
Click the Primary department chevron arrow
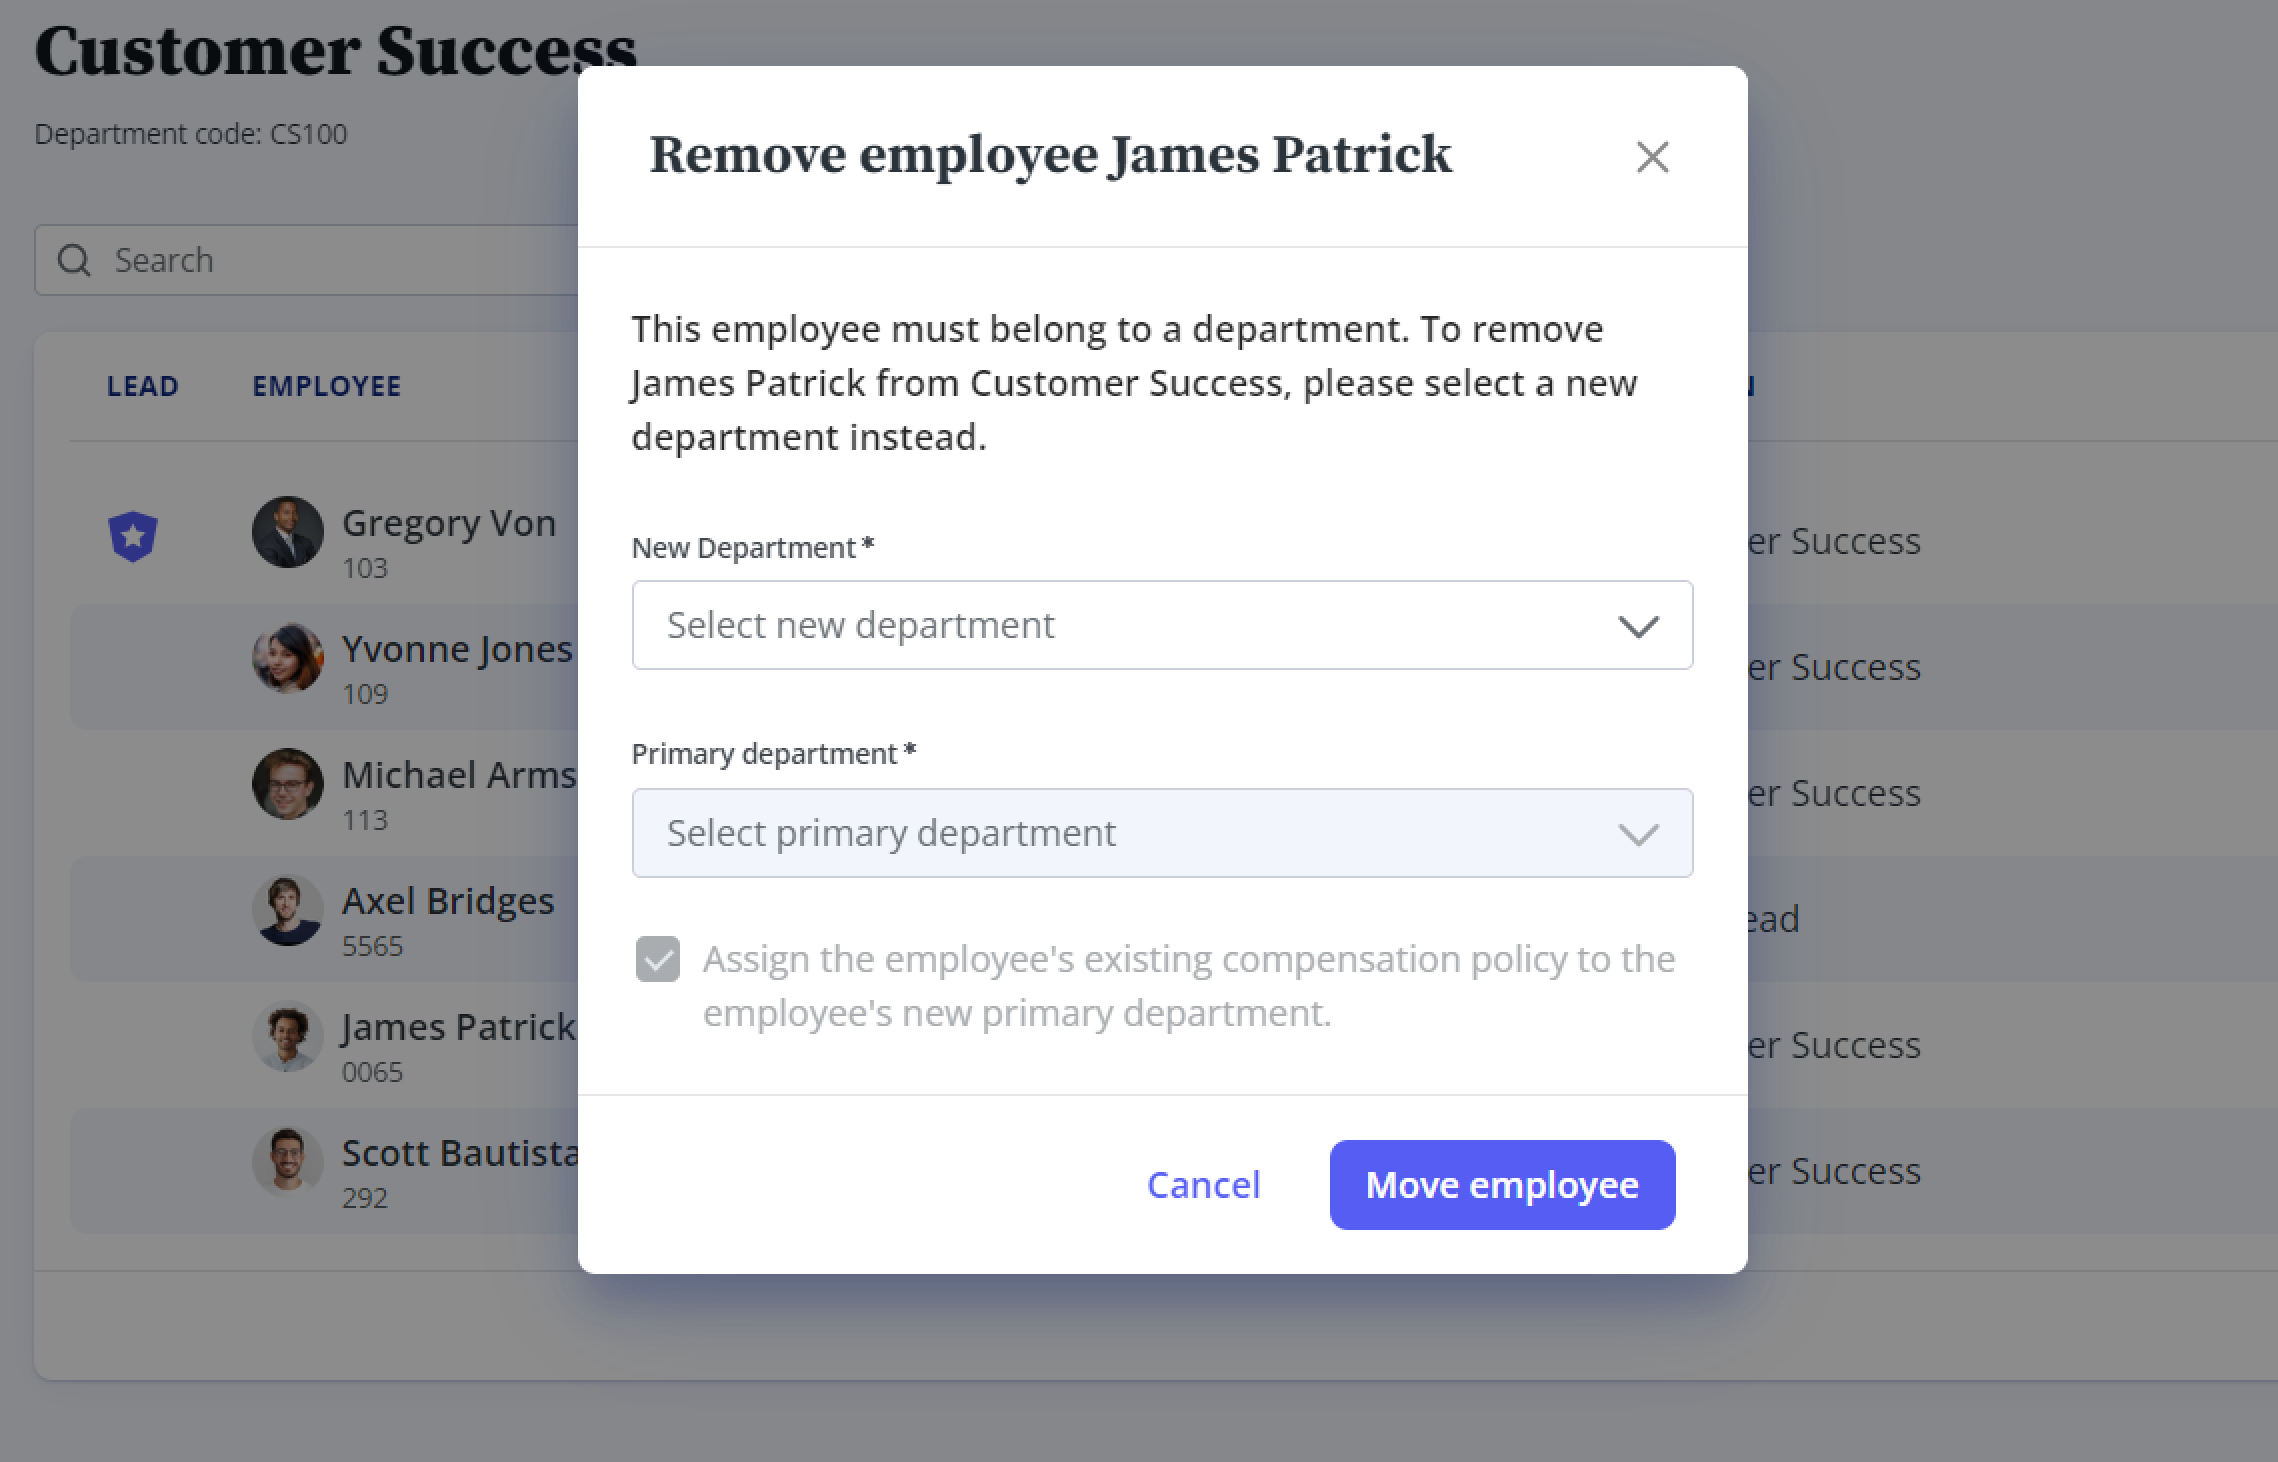click(x=1638, y=835)
